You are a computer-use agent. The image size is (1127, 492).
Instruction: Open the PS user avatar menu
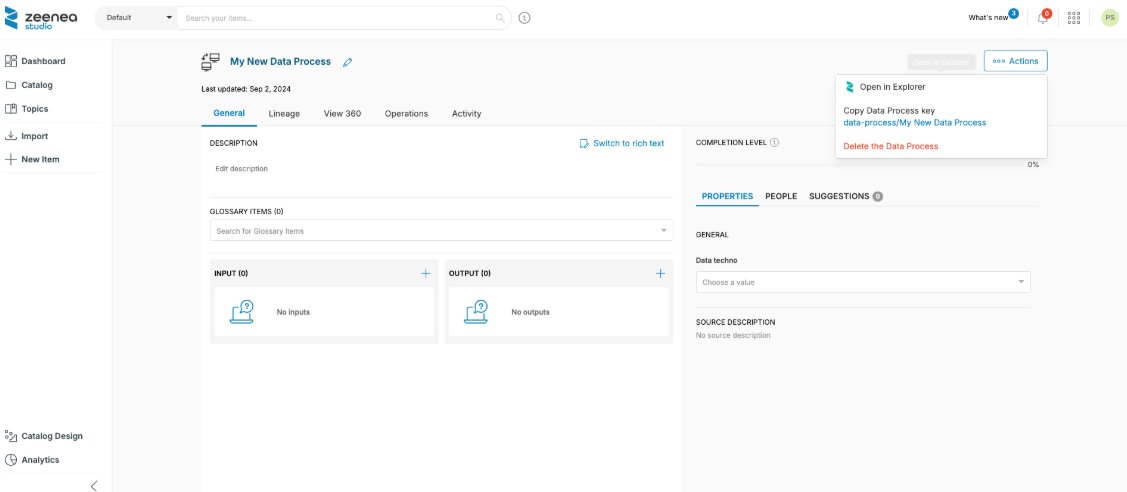pos(1109,18)
